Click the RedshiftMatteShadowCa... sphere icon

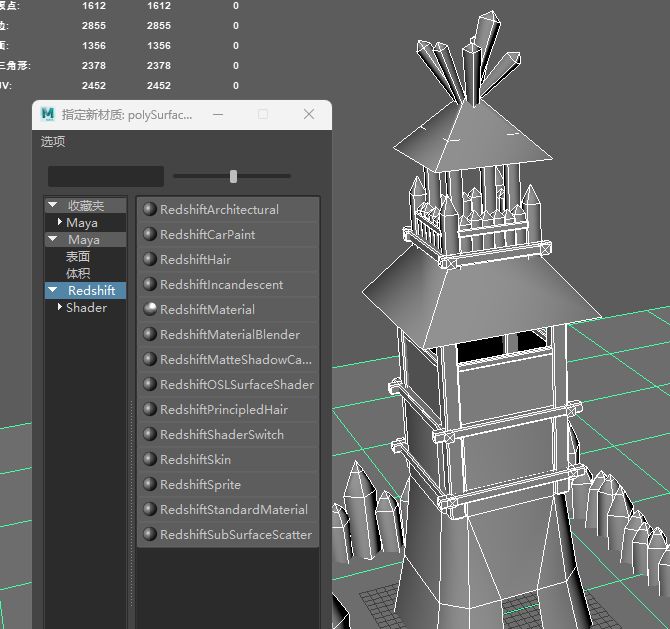pos(150,359)
